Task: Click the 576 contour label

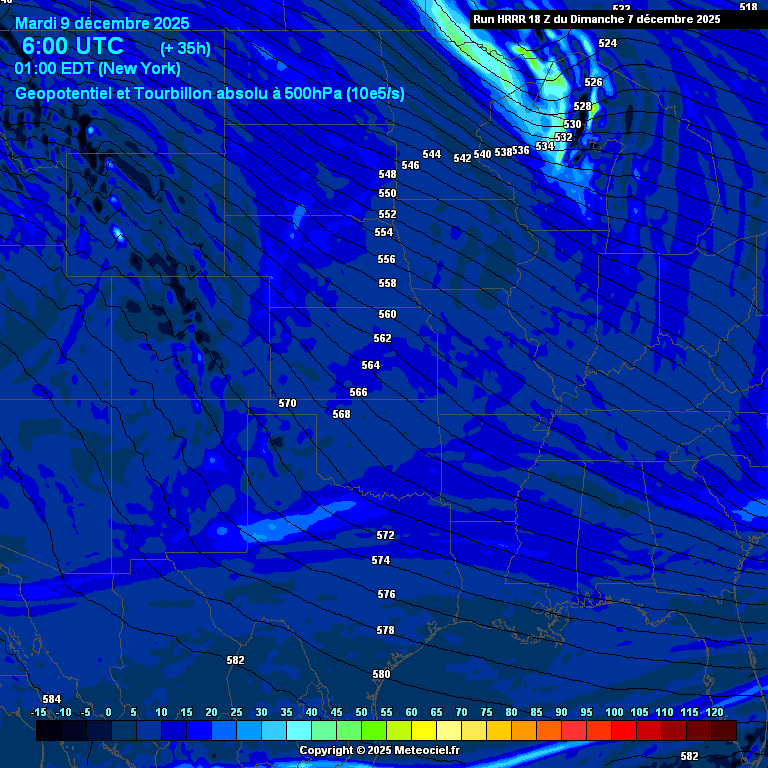Action: point(386,594)
